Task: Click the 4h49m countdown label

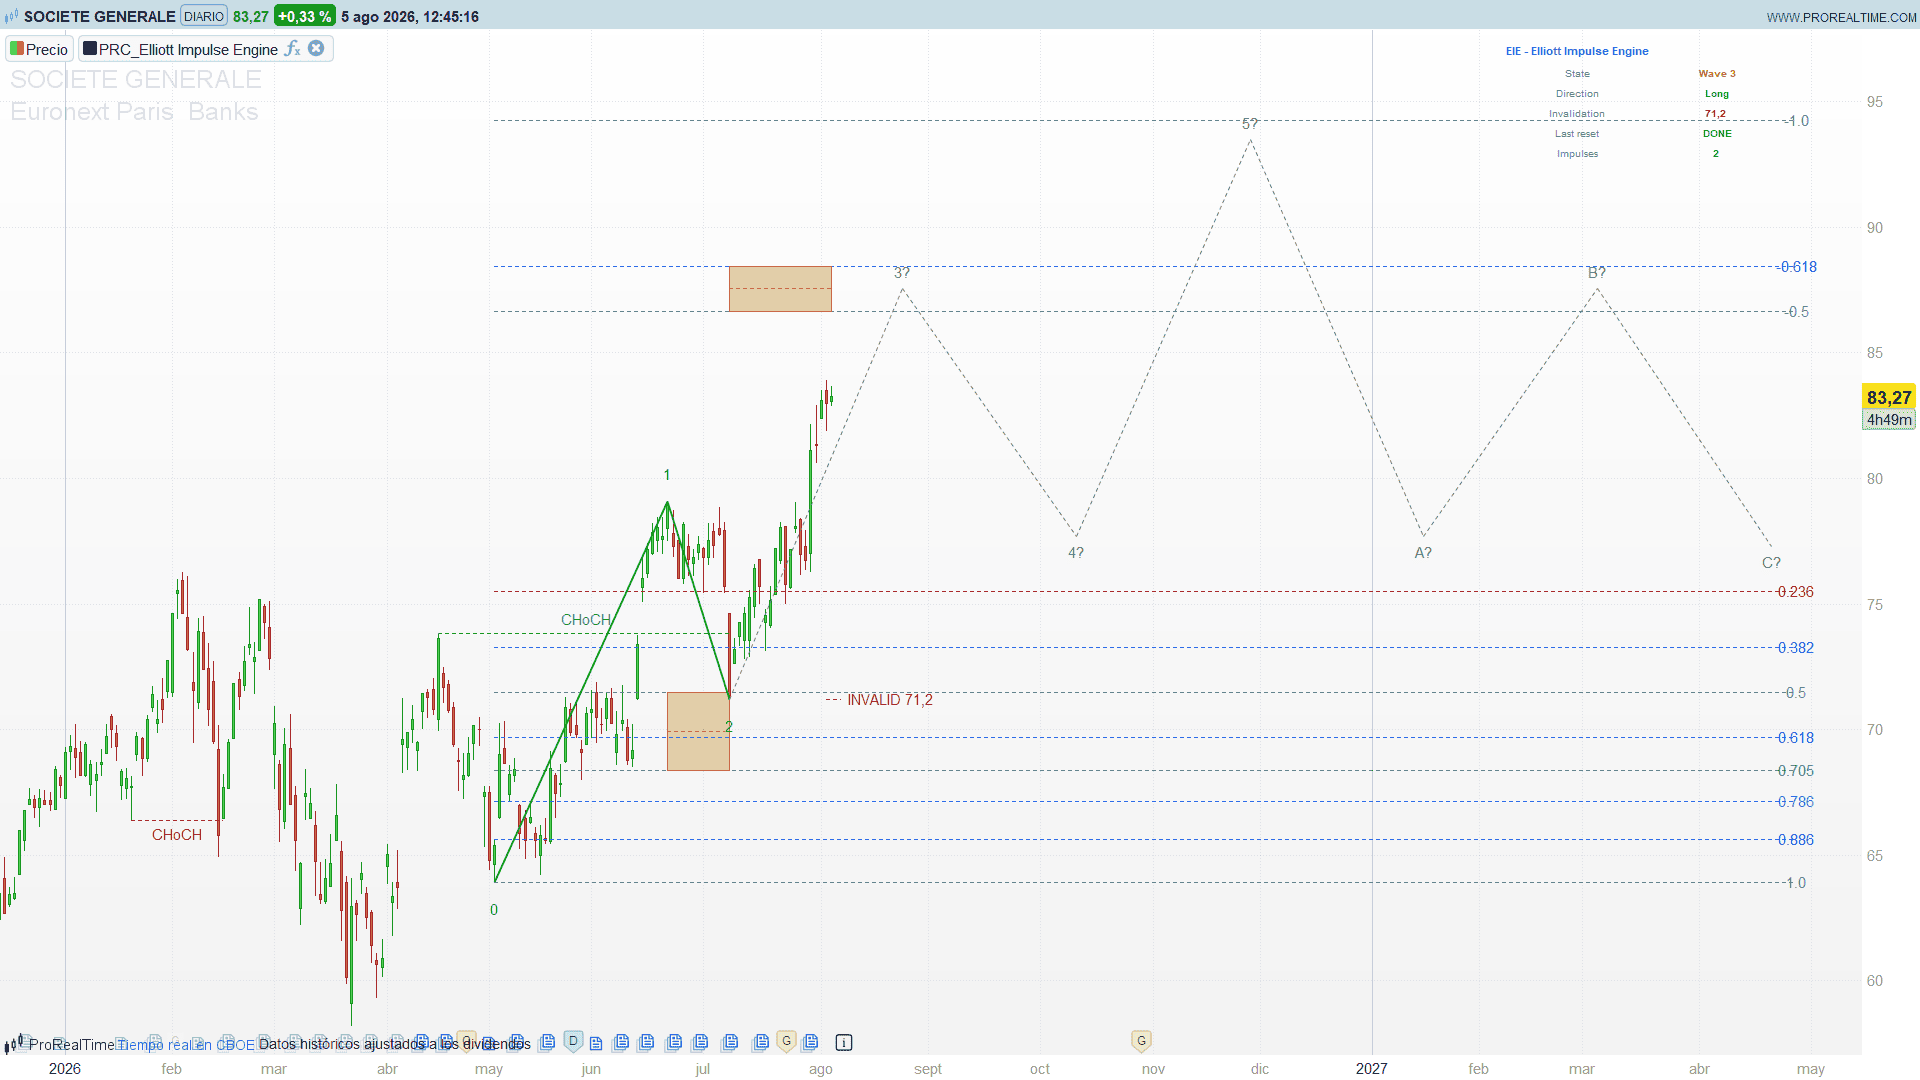Action: coord(1888,420)
